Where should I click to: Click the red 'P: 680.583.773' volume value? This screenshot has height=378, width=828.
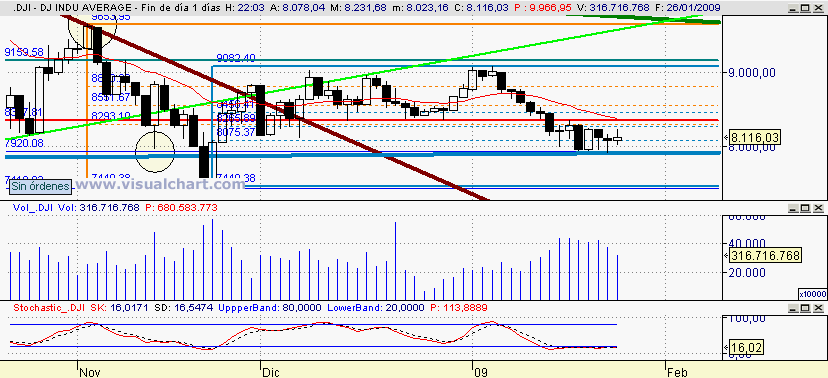coord(181,208)
